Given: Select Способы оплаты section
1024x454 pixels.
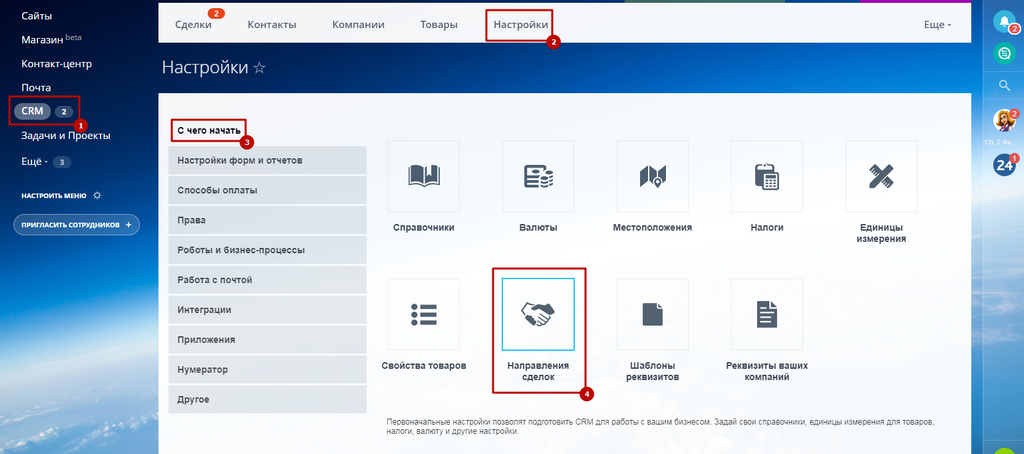Looking at the screenshot, I should (x=268, y=190).
